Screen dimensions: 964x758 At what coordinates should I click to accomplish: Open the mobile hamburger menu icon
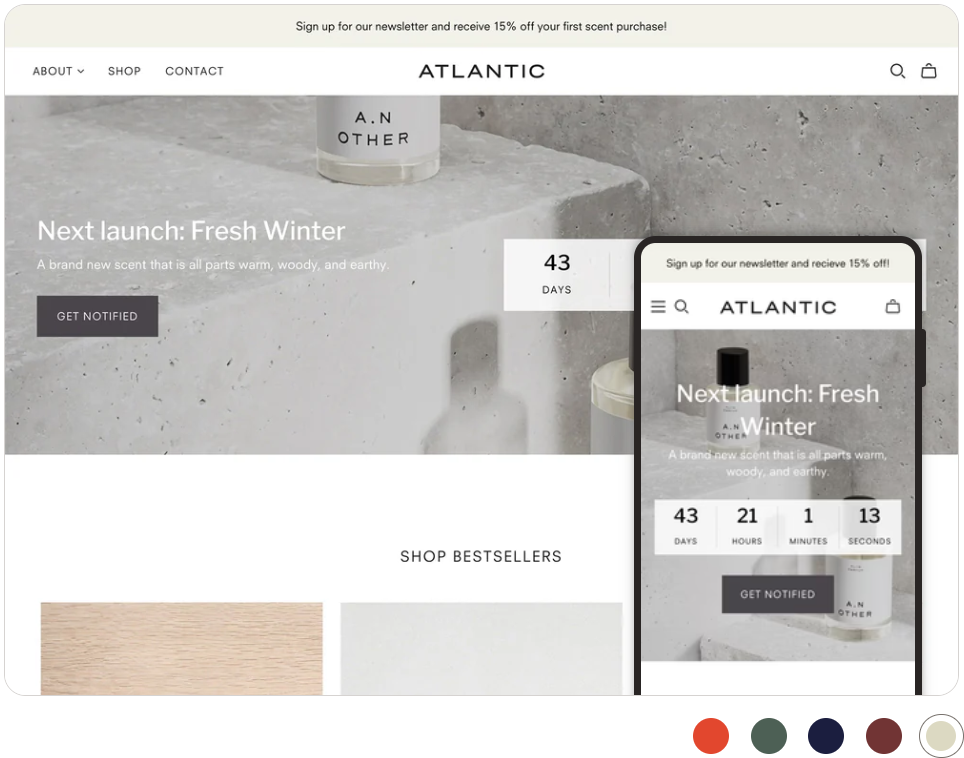coord(658,307)
